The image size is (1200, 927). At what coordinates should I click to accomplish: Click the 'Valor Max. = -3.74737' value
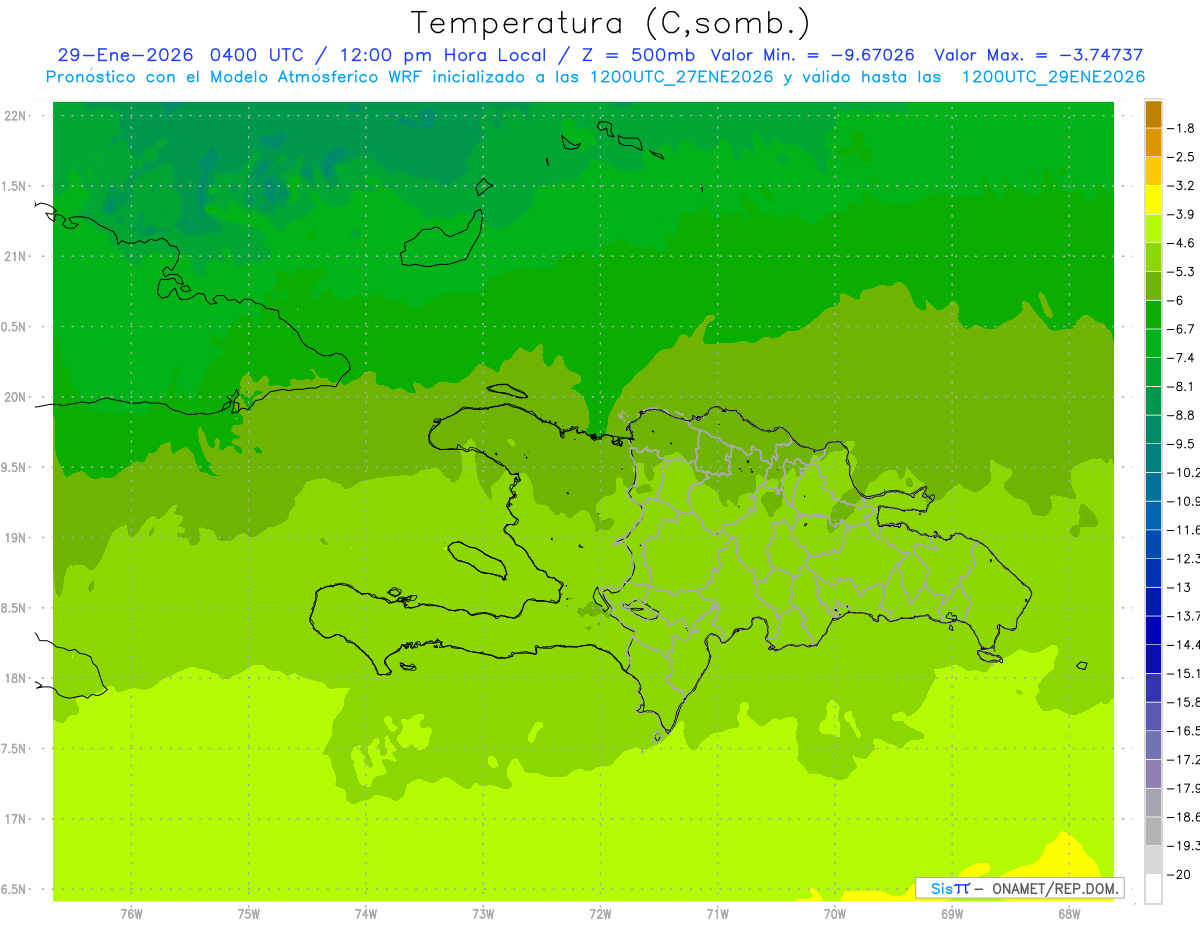1040,55
